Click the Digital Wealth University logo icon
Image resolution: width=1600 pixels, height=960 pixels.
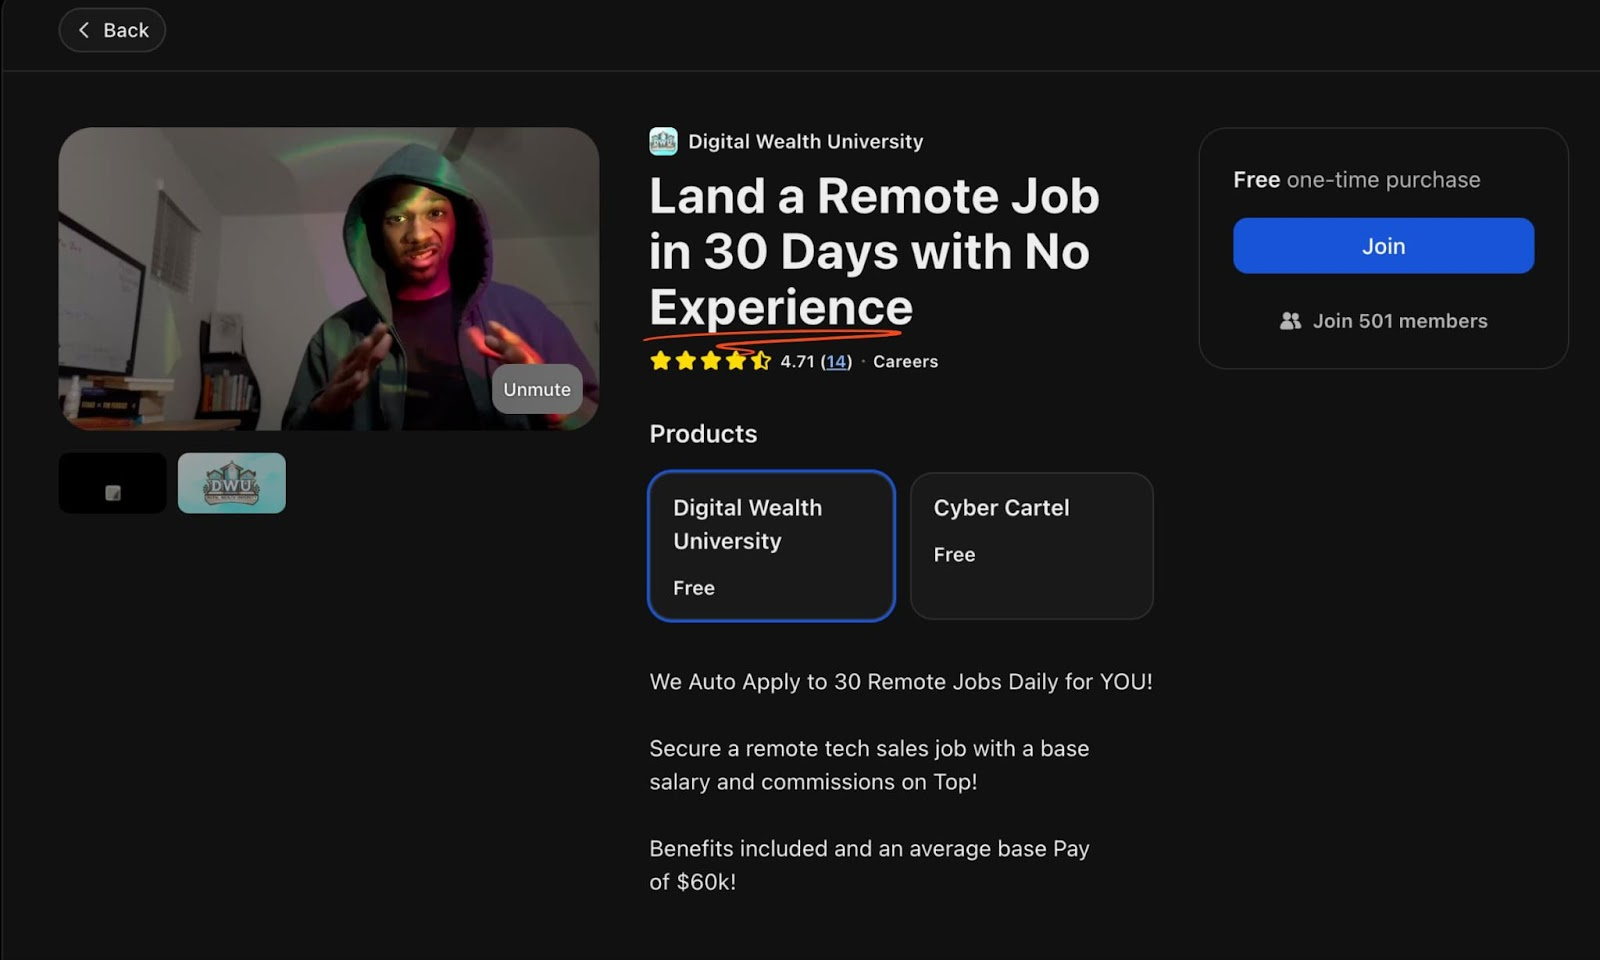tap(663, 141)
